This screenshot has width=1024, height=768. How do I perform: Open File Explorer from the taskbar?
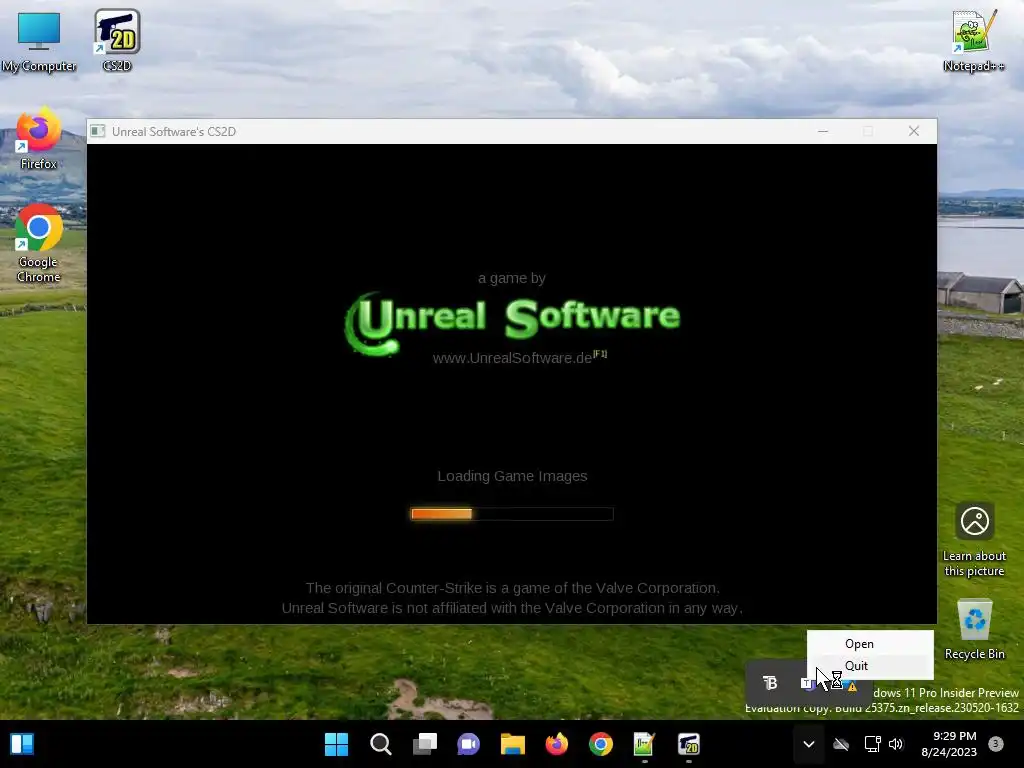(513, 744)
